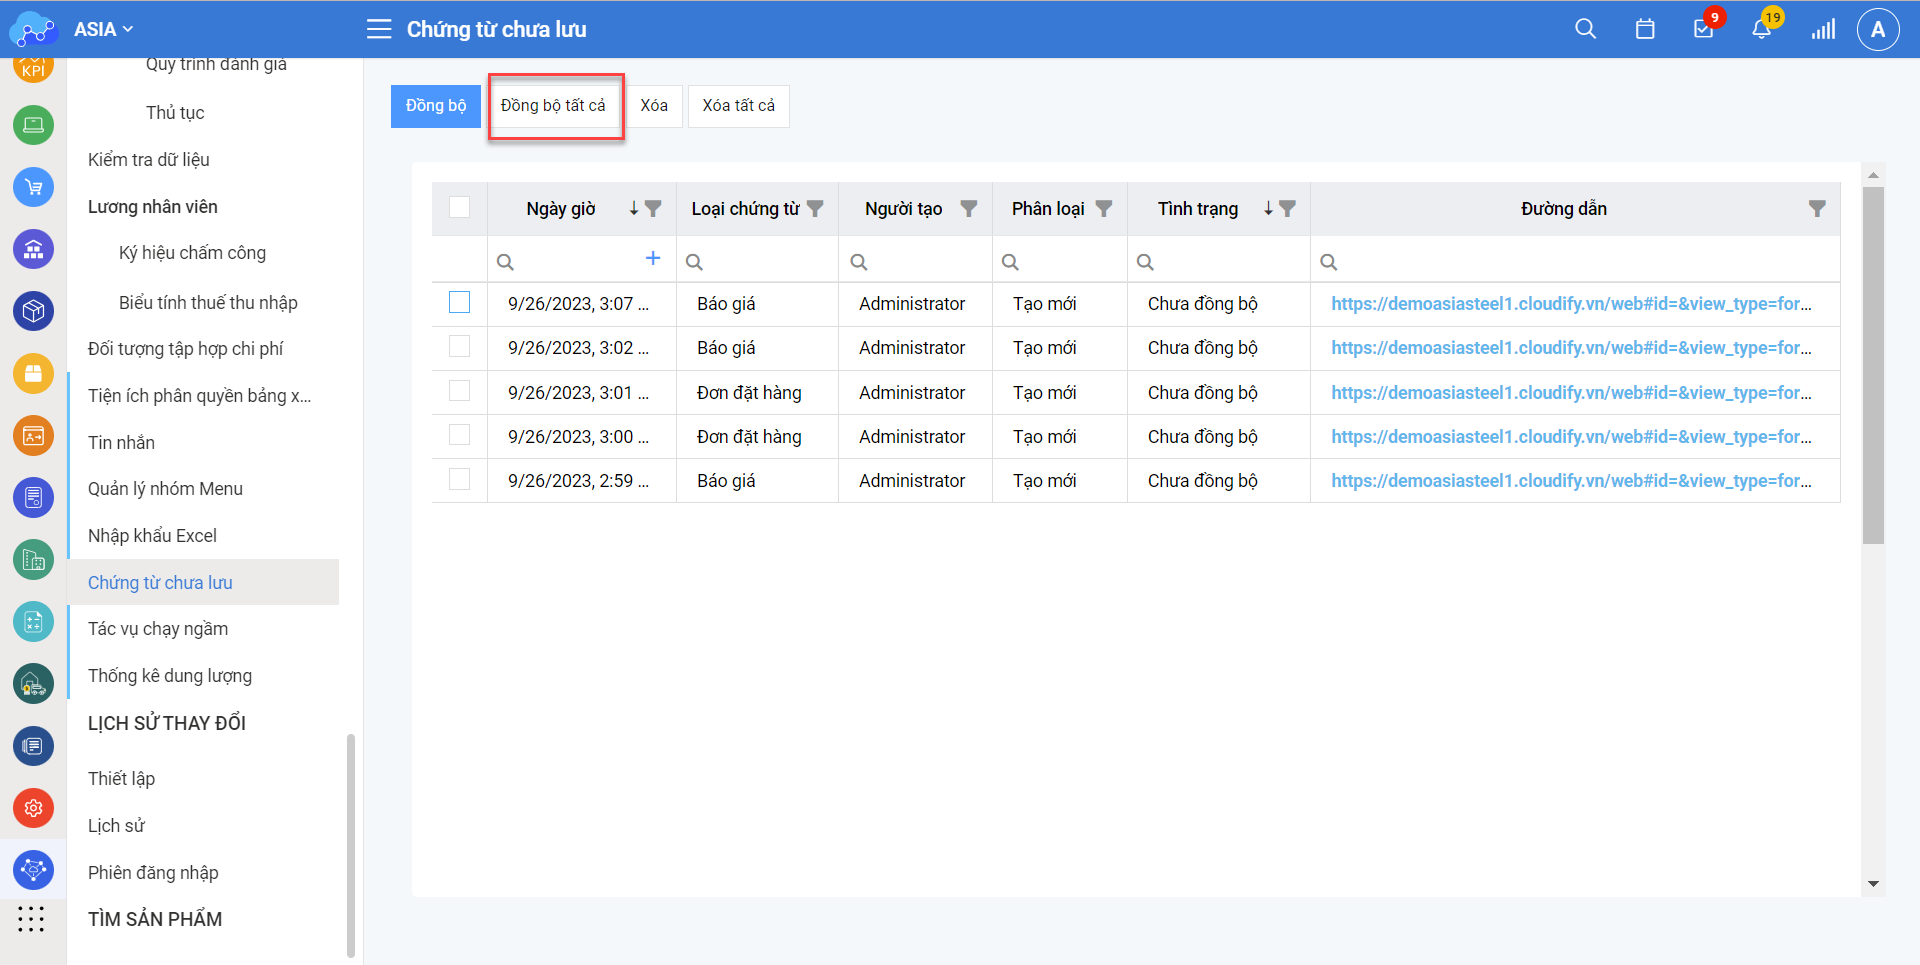The width and height of the screenshot is (1920, 965).
Task: Sort by the Ngày giờ arrow
Action: pos(633,209)
